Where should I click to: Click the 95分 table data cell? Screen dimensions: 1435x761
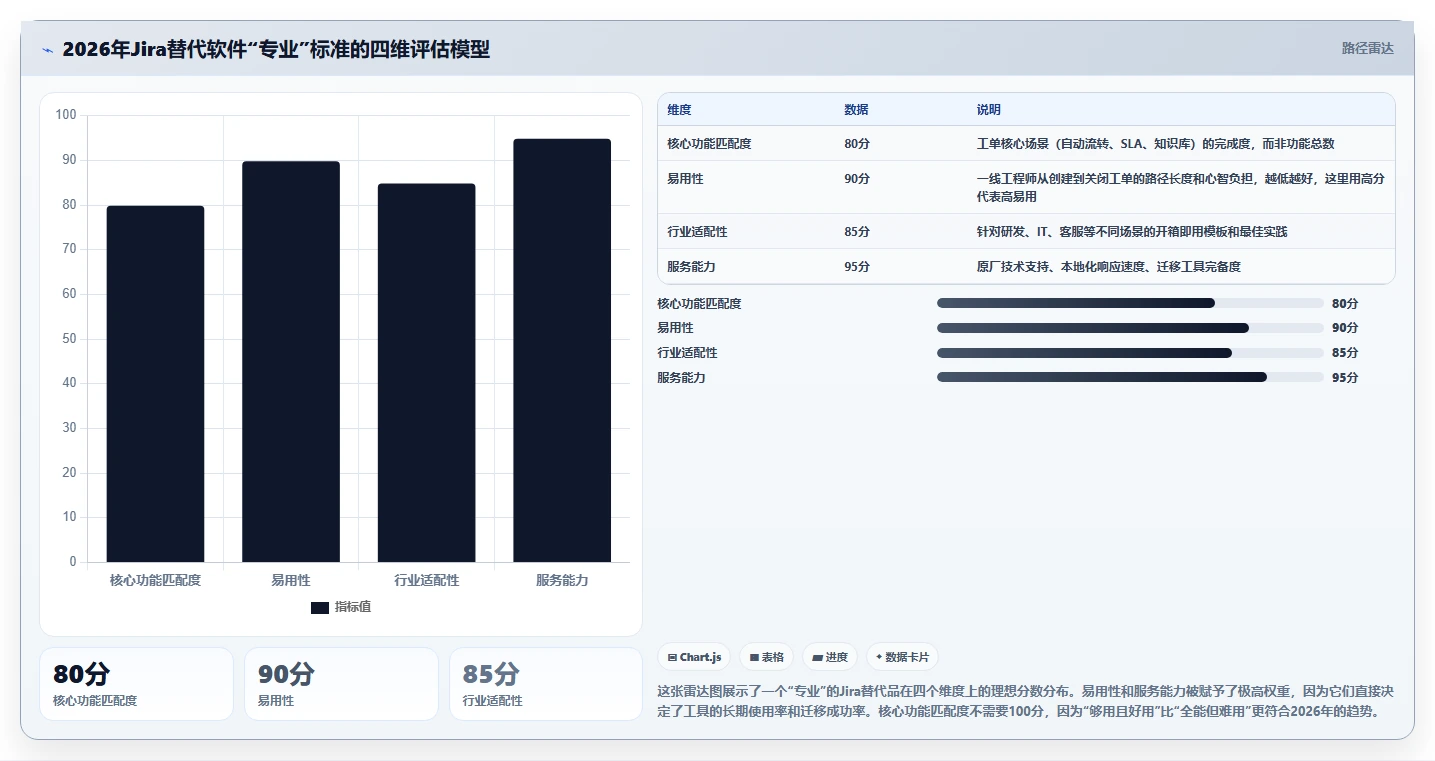click(900, 266)
